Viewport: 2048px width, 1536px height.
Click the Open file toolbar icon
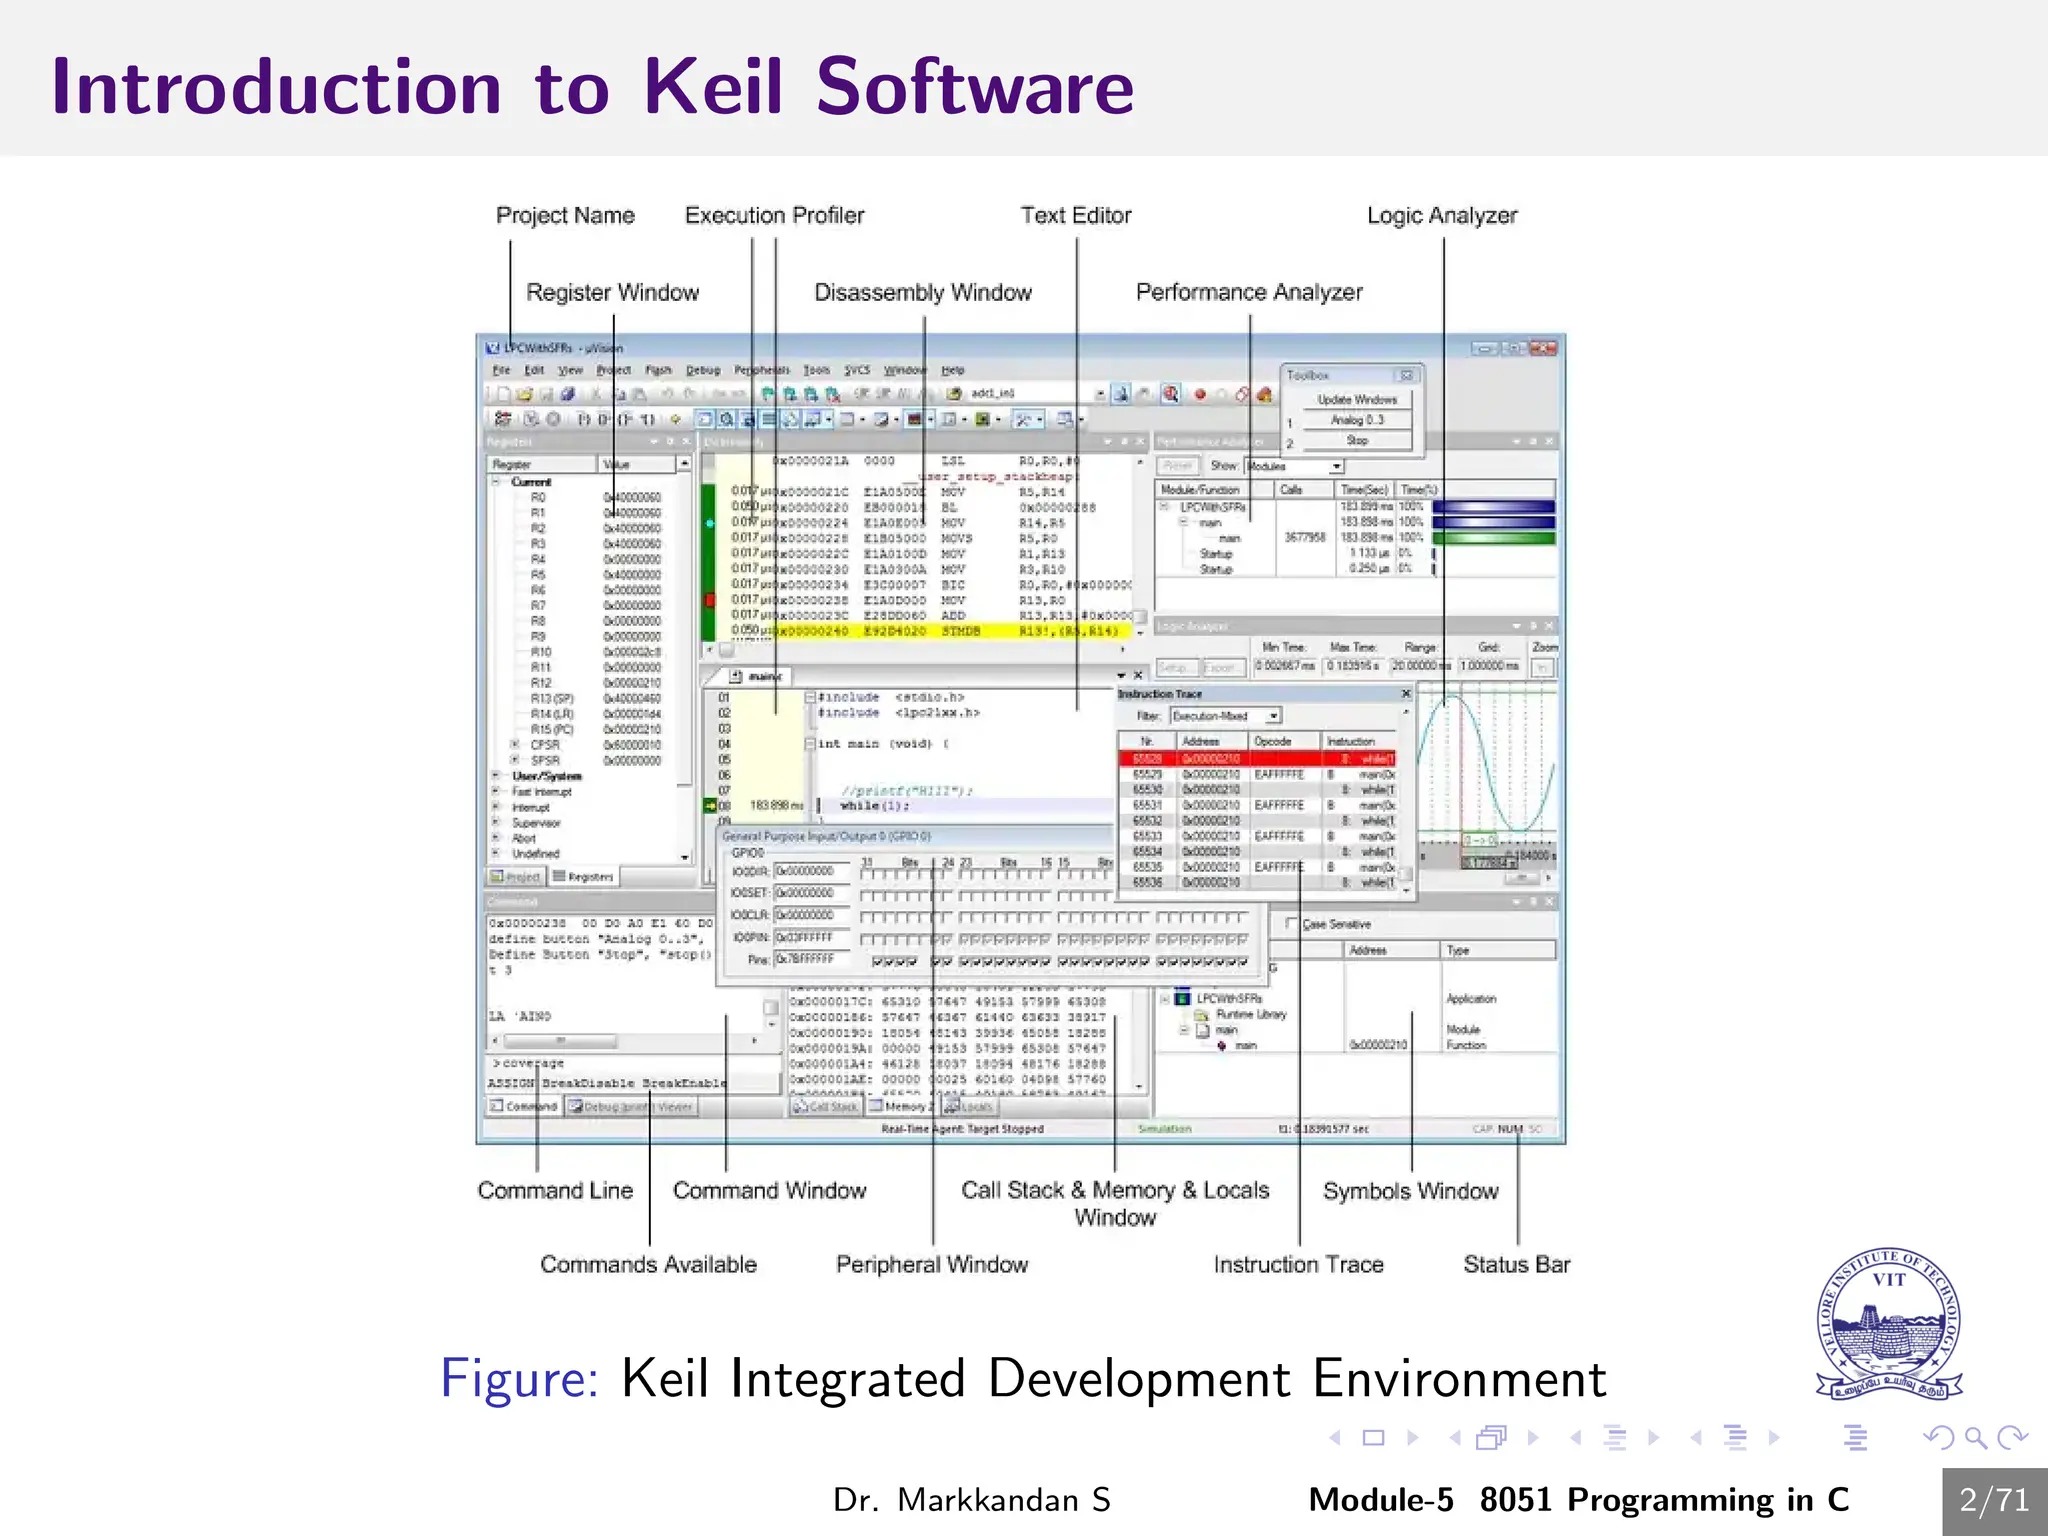(x=524, y=394)
